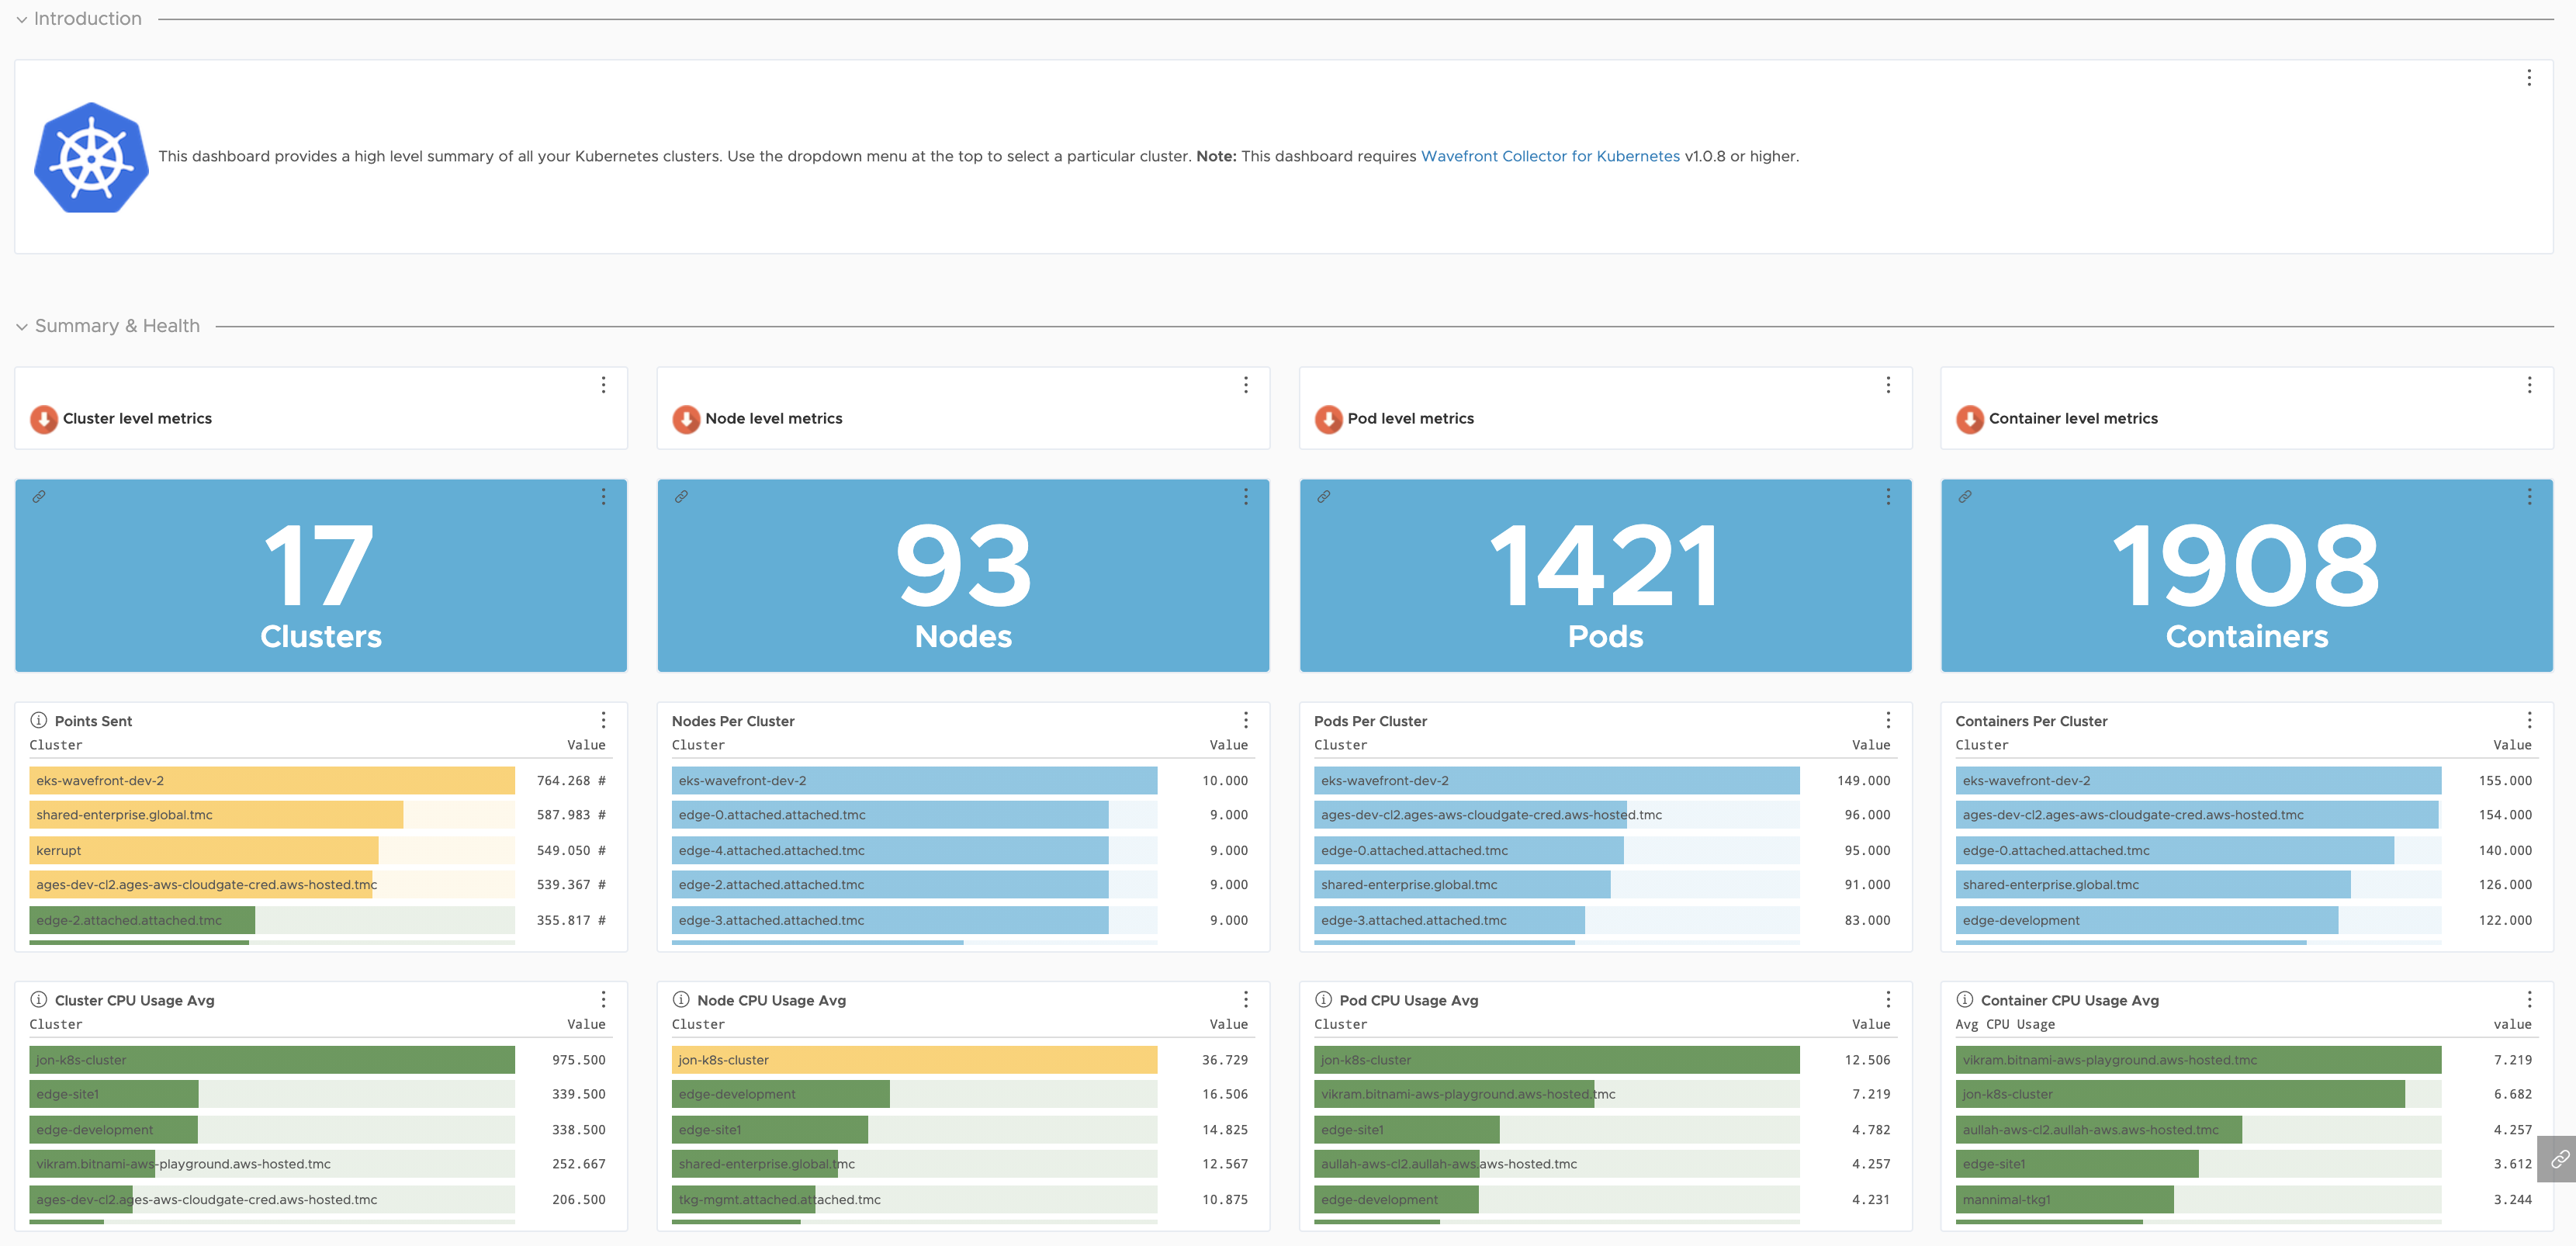The width and height of the screenshot is (2576, 1246).
Task: Click the Cluster level metrics heading
Action: (137, 419)
